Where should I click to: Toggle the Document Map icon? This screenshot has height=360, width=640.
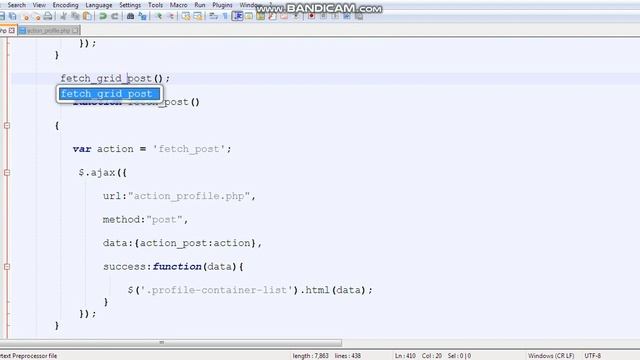pyautogui.click(x=260, y=16)
